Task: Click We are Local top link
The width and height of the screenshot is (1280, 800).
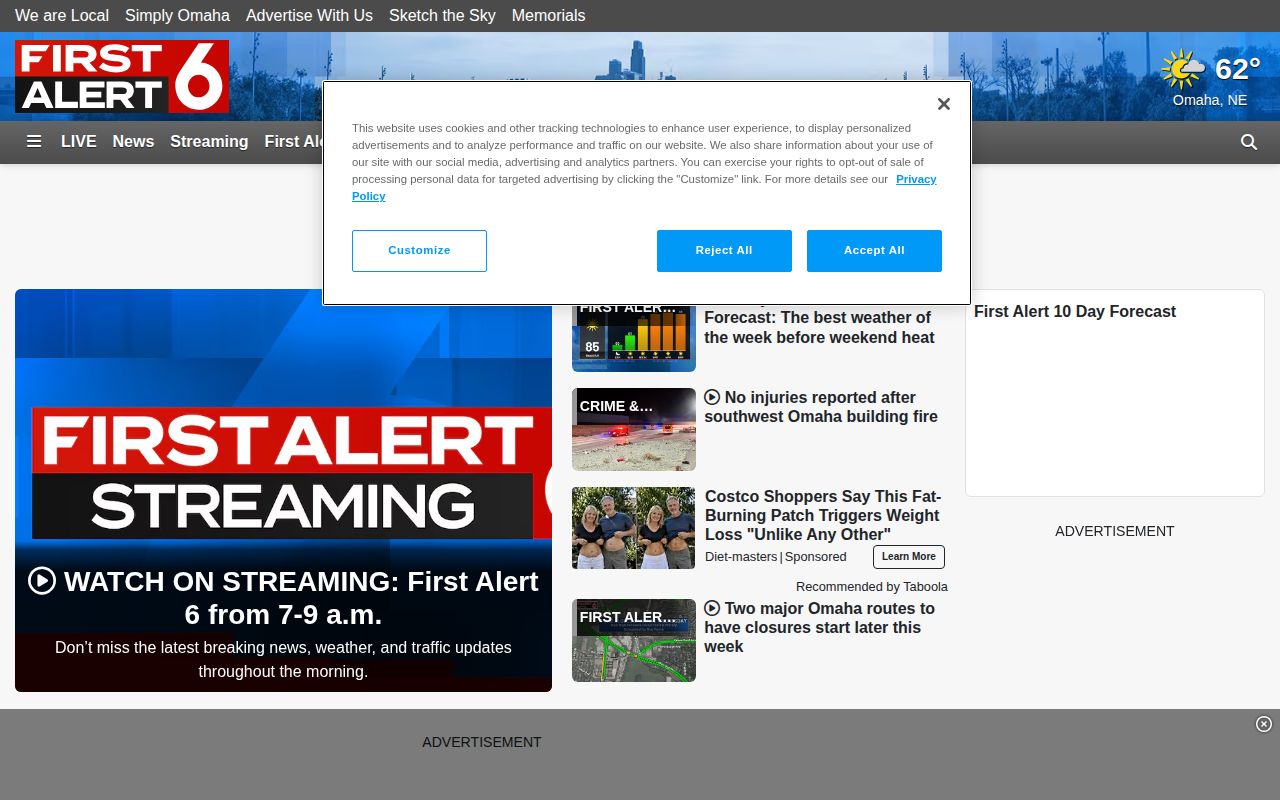Action: coord(62,16)
